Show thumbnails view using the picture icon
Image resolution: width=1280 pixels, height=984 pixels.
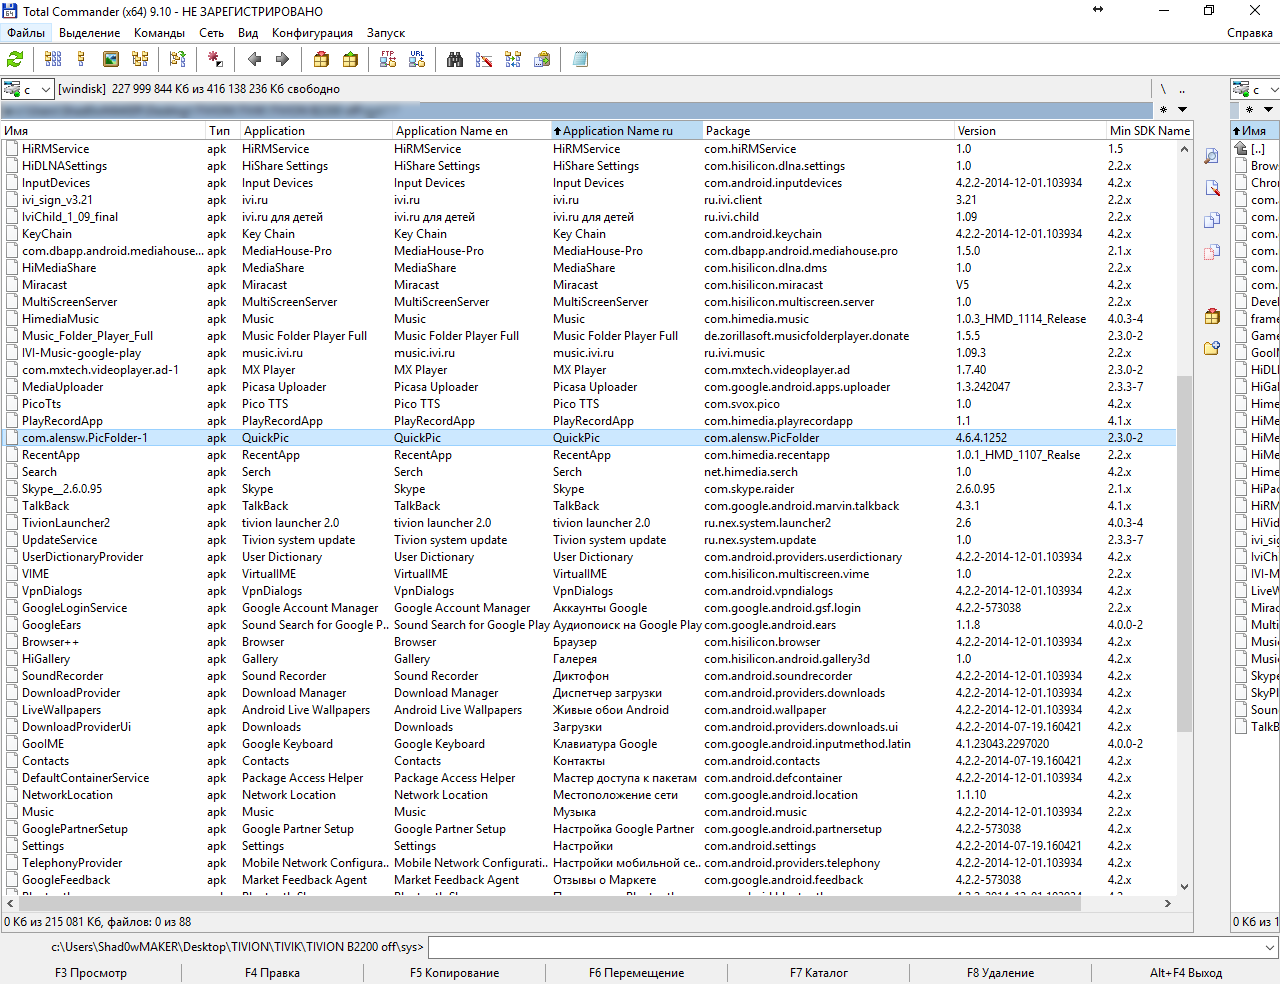point(111,60)
